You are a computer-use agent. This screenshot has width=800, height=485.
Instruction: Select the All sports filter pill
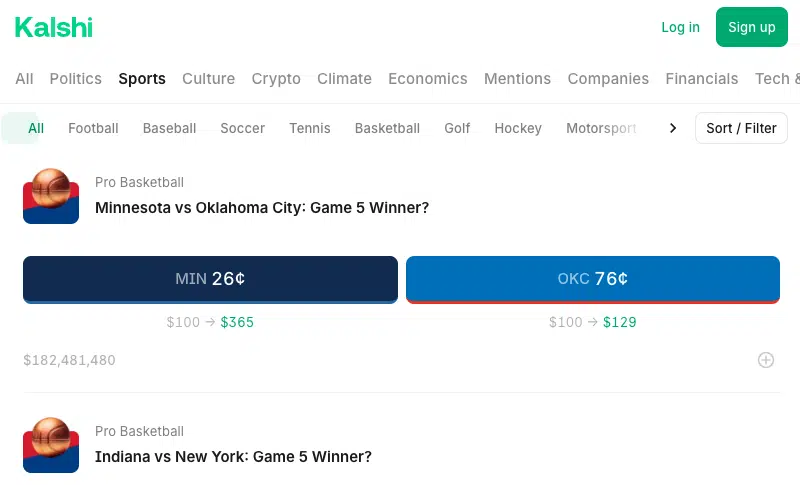coord(36,128)
